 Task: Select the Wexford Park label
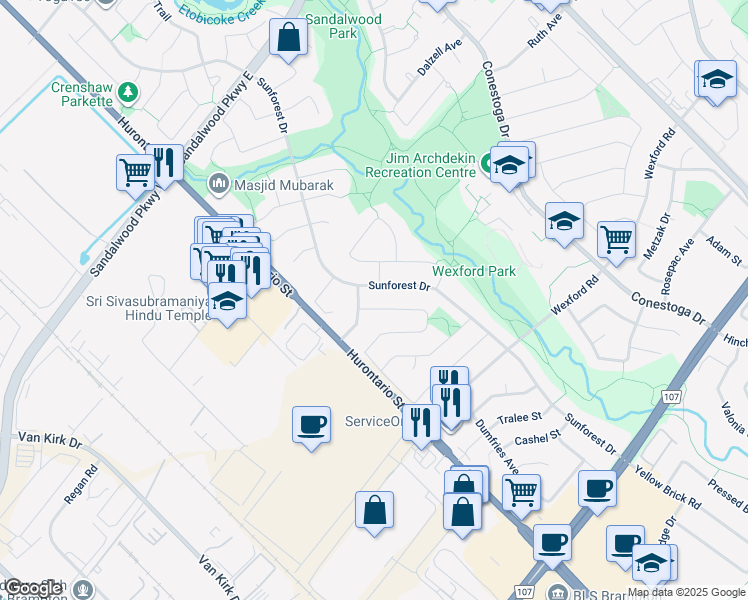(474, 271)
